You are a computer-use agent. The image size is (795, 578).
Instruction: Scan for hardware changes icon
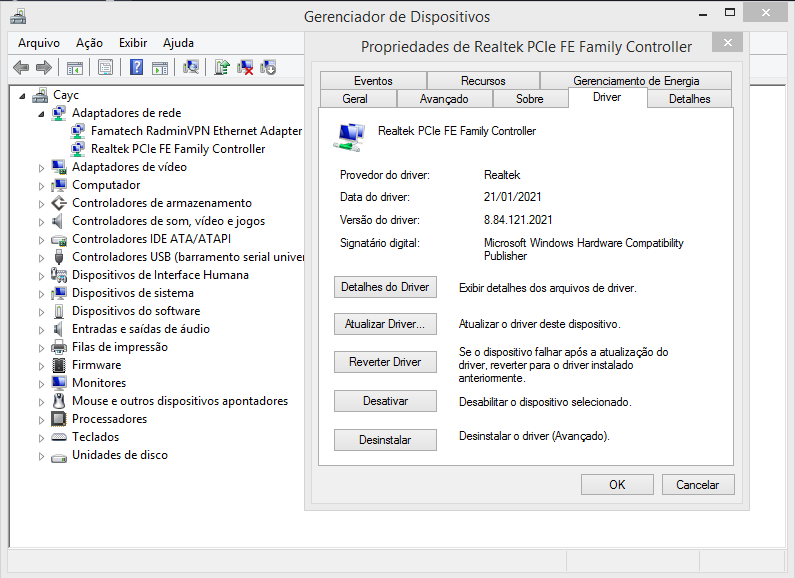191,67
